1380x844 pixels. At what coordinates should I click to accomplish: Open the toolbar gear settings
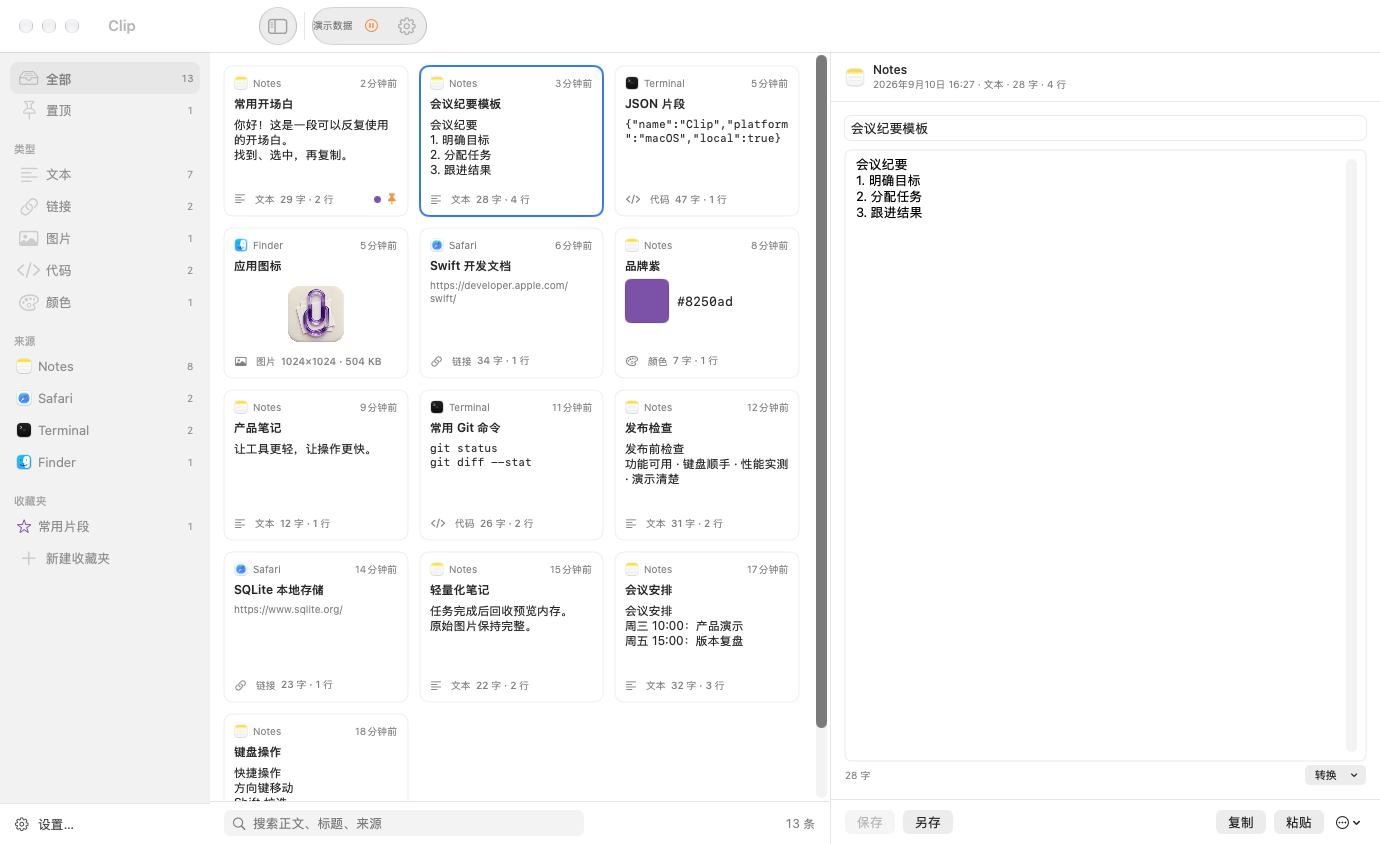click(406, 26)
